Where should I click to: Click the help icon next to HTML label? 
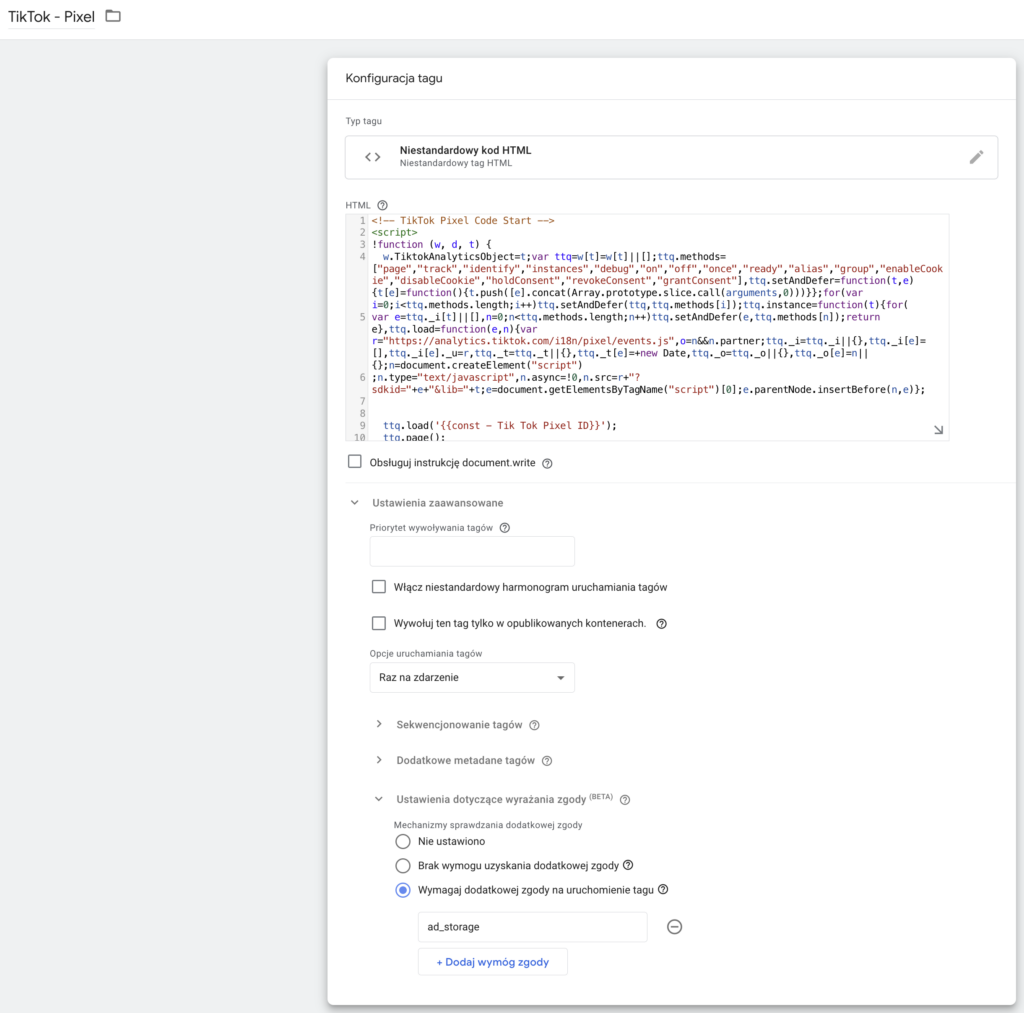[382, 205]
